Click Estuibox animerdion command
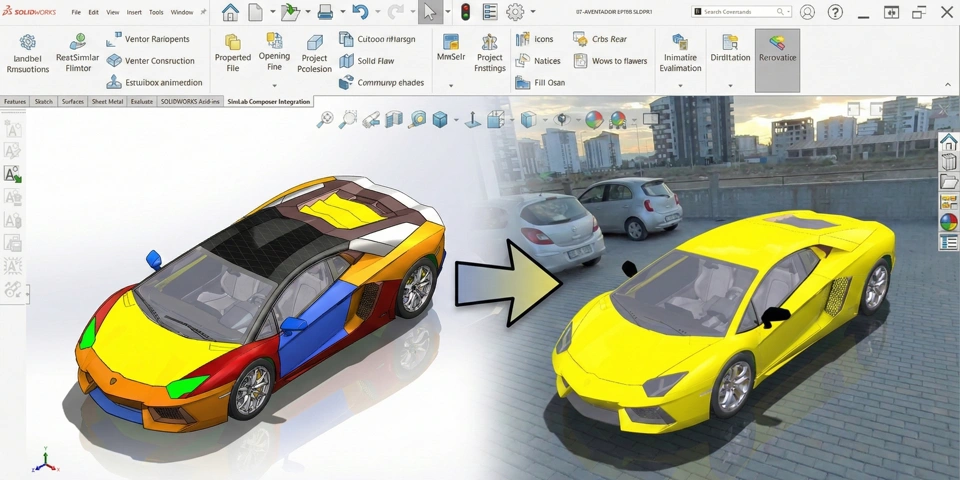Viewport: 960px width, 480px height. coord(154,82)
